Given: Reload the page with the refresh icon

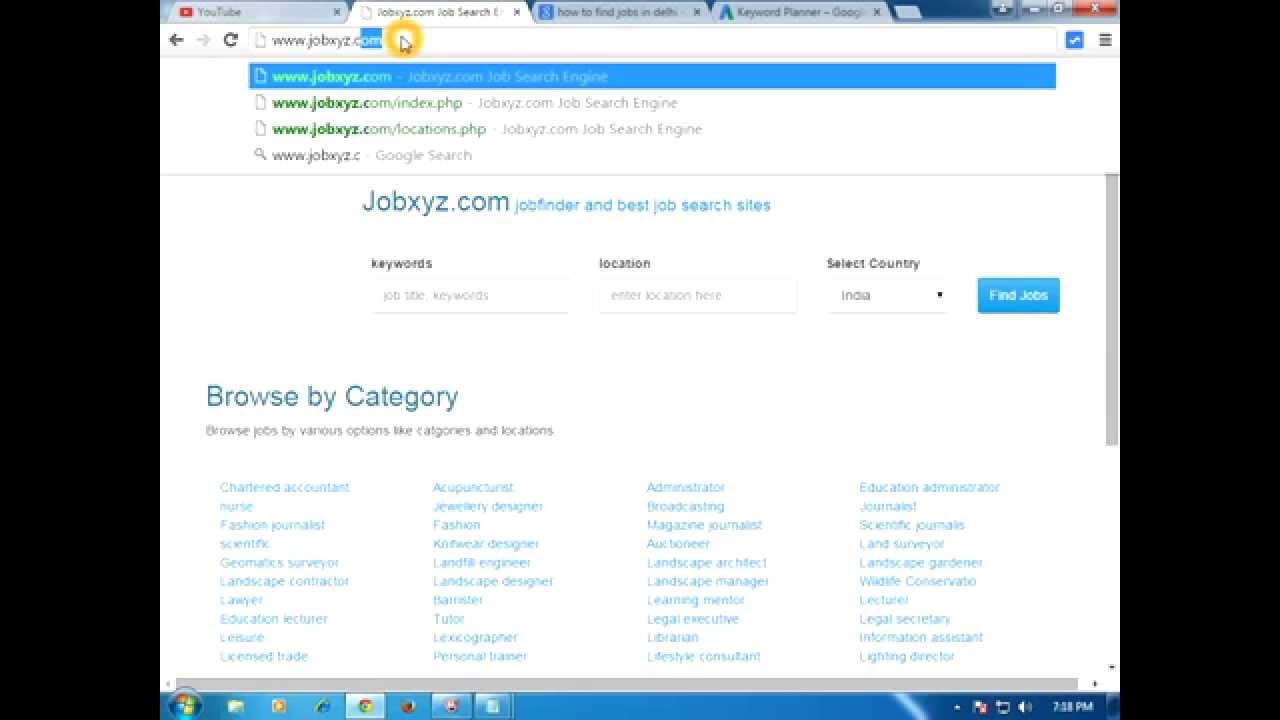Looking at the screenshot, I should (230, 40).
